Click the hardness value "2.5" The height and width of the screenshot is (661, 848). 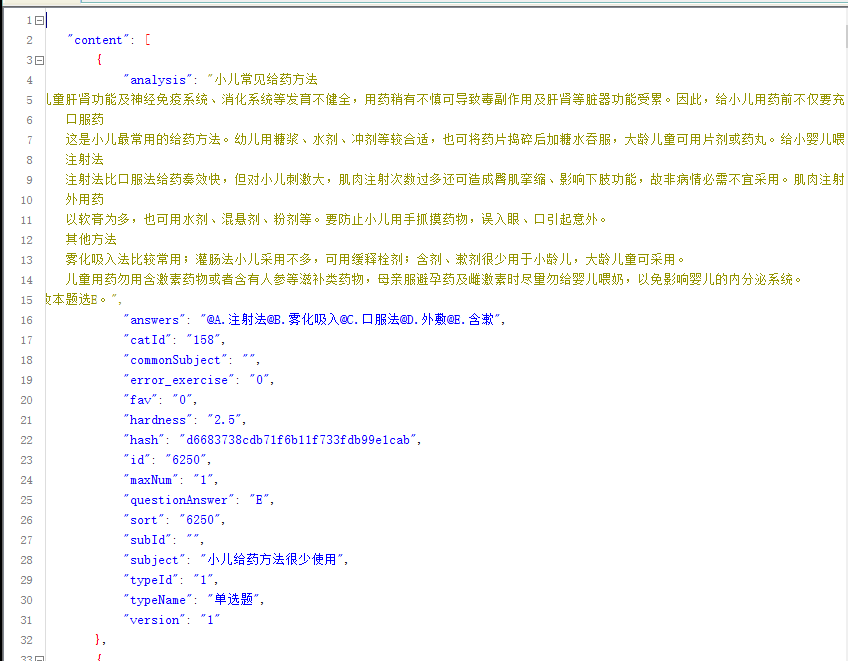coord(224,420)
